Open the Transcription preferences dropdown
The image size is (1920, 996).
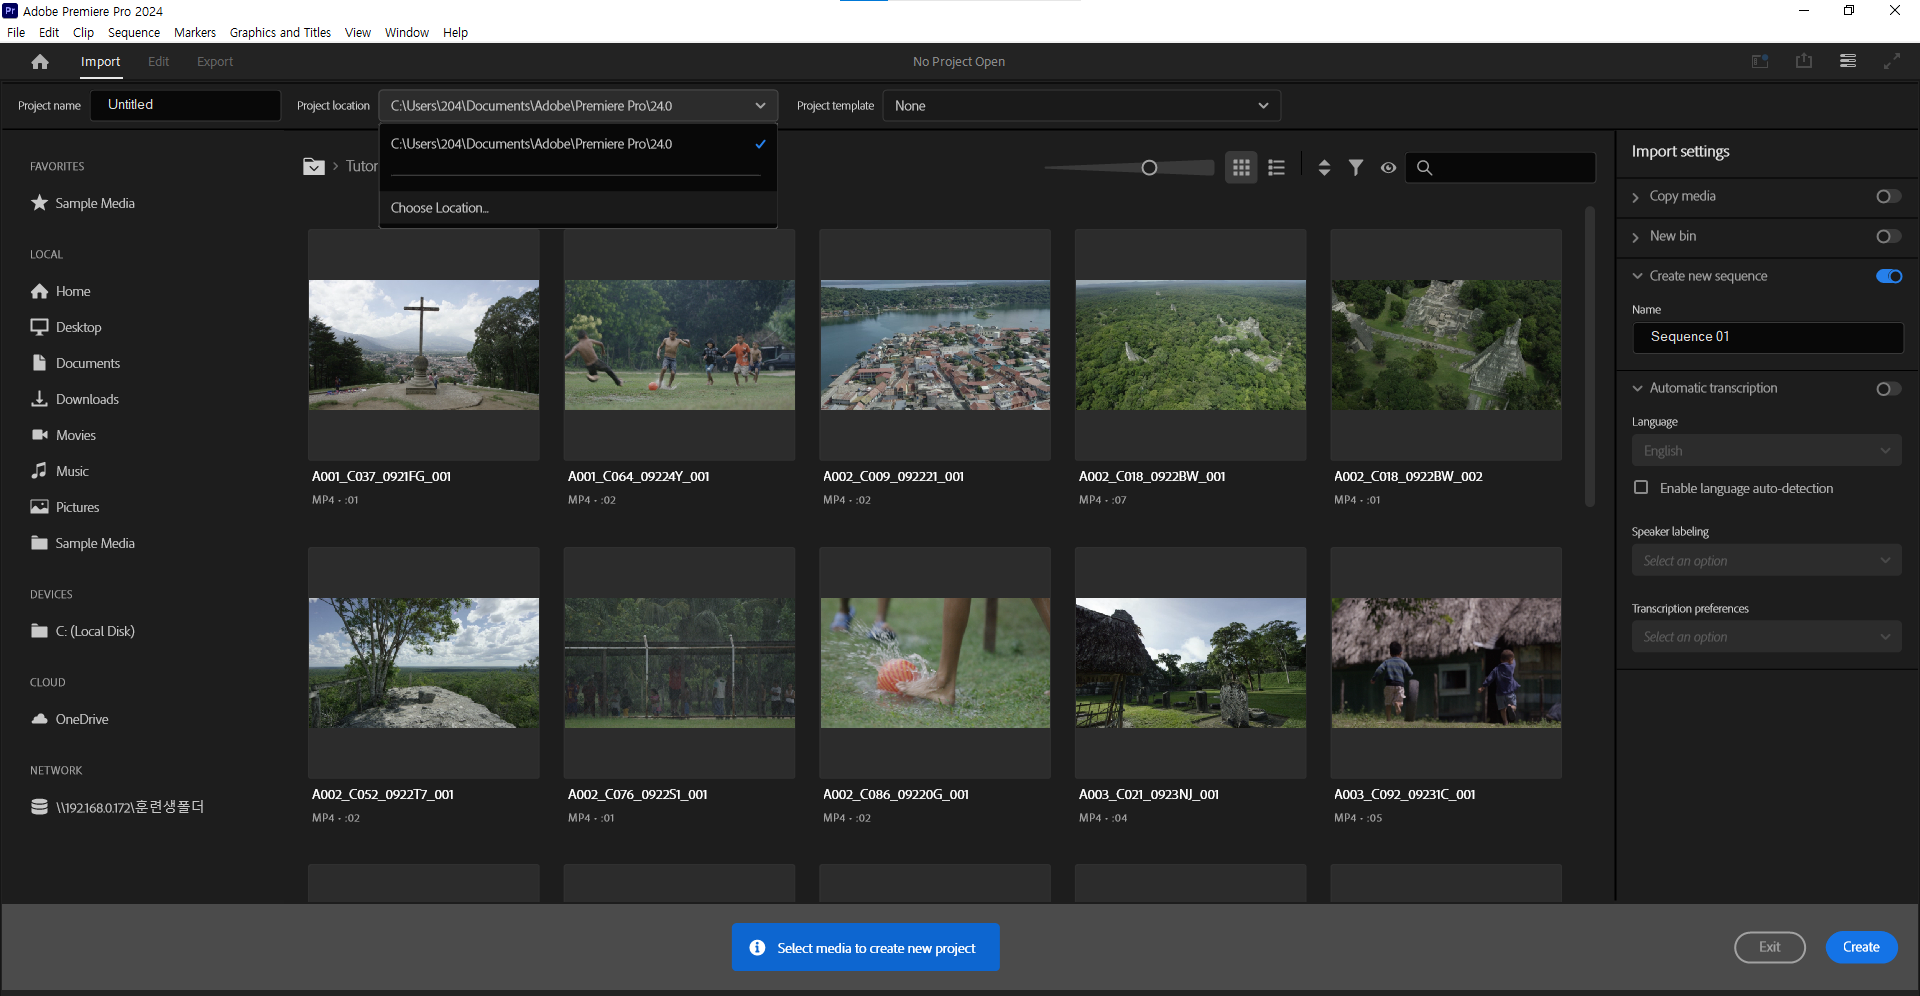[x=1767, y=637]
